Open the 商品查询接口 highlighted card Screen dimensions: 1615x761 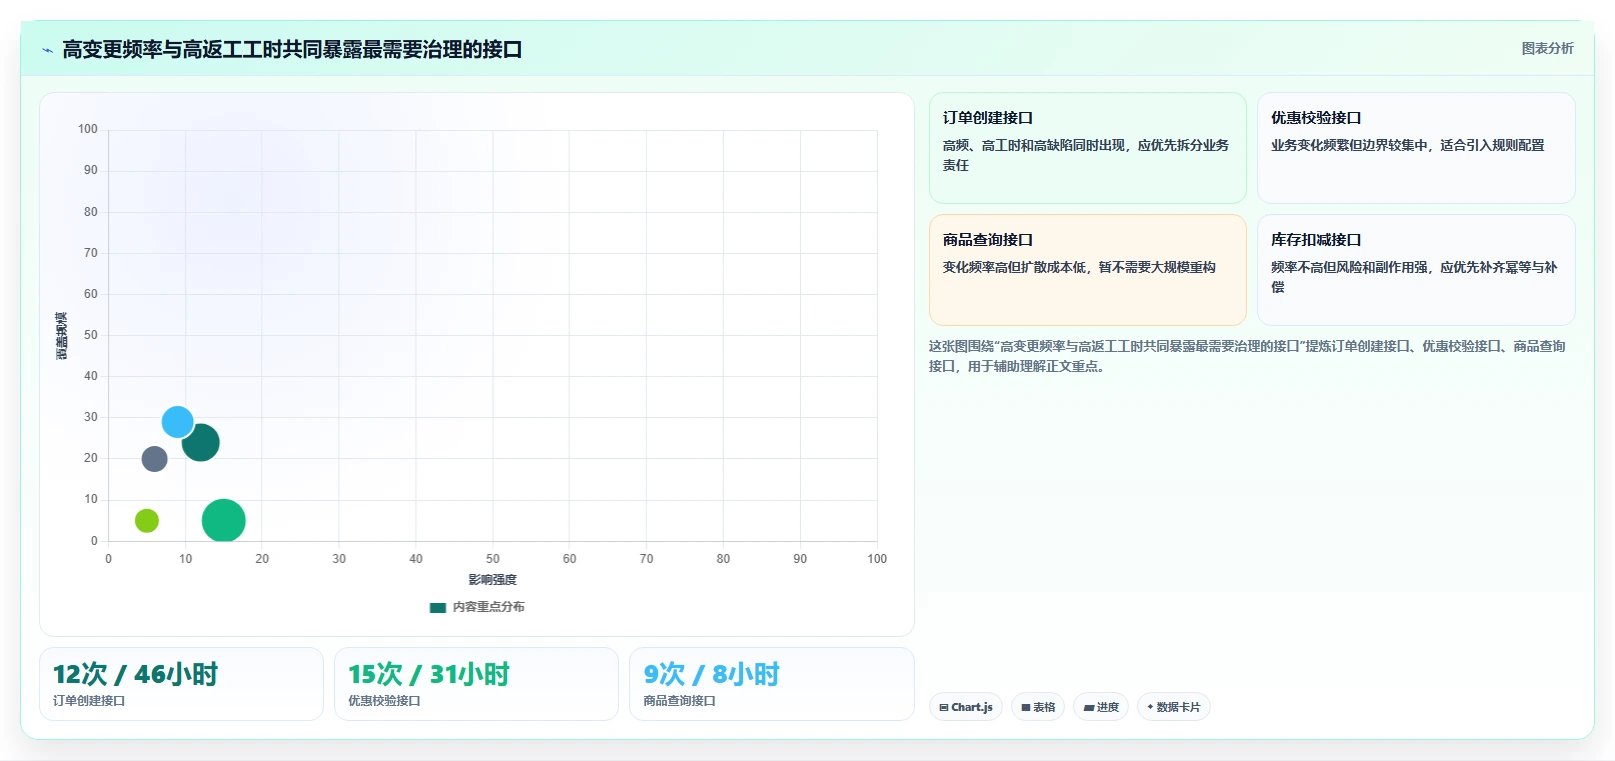[x=1087, y=270]
